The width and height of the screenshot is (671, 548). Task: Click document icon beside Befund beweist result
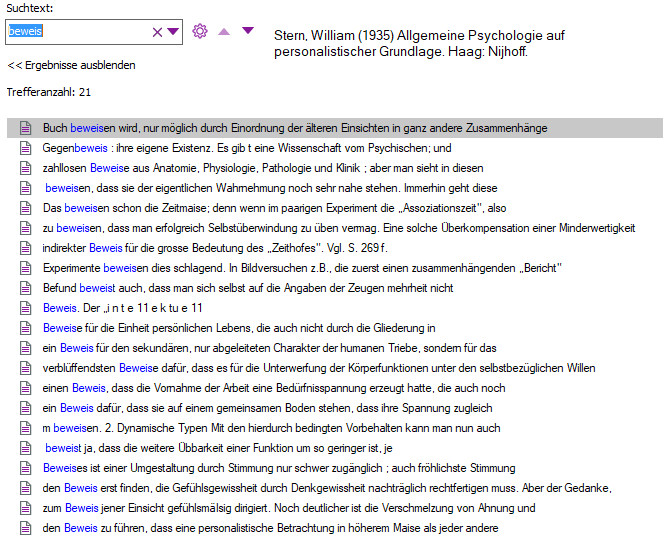click(x=26, y=288)
